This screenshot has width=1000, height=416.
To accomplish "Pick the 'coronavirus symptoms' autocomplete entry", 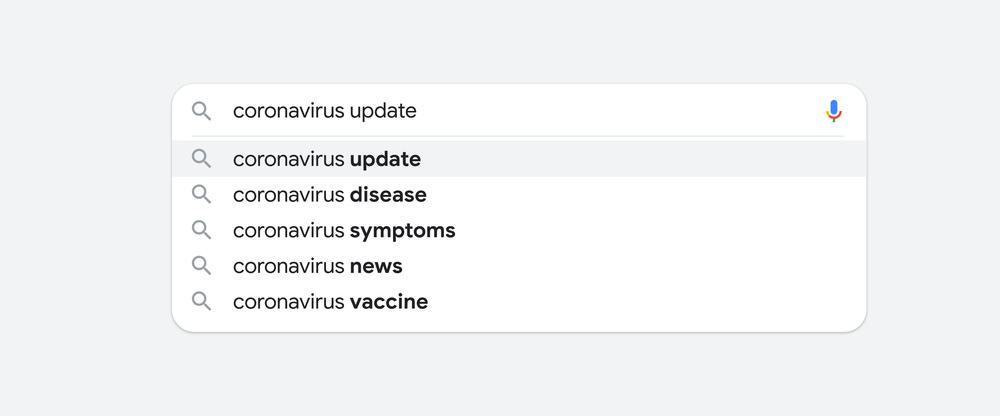I will coord(518,230).
